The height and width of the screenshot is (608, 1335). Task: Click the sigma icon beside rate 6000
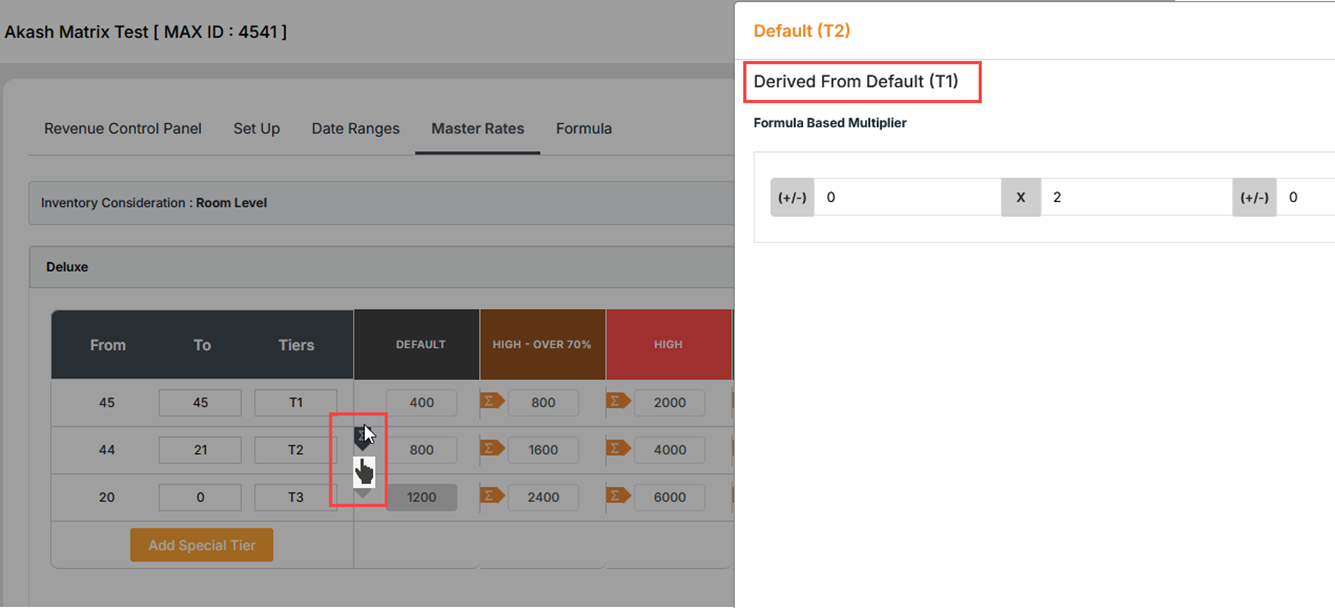pyautogui.click(x=618, y=495)
